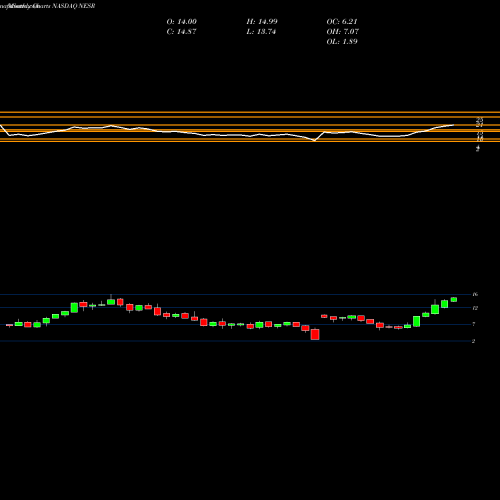Click the 2 price axis label
The image size is (500, 500).
tap(474, 341)
